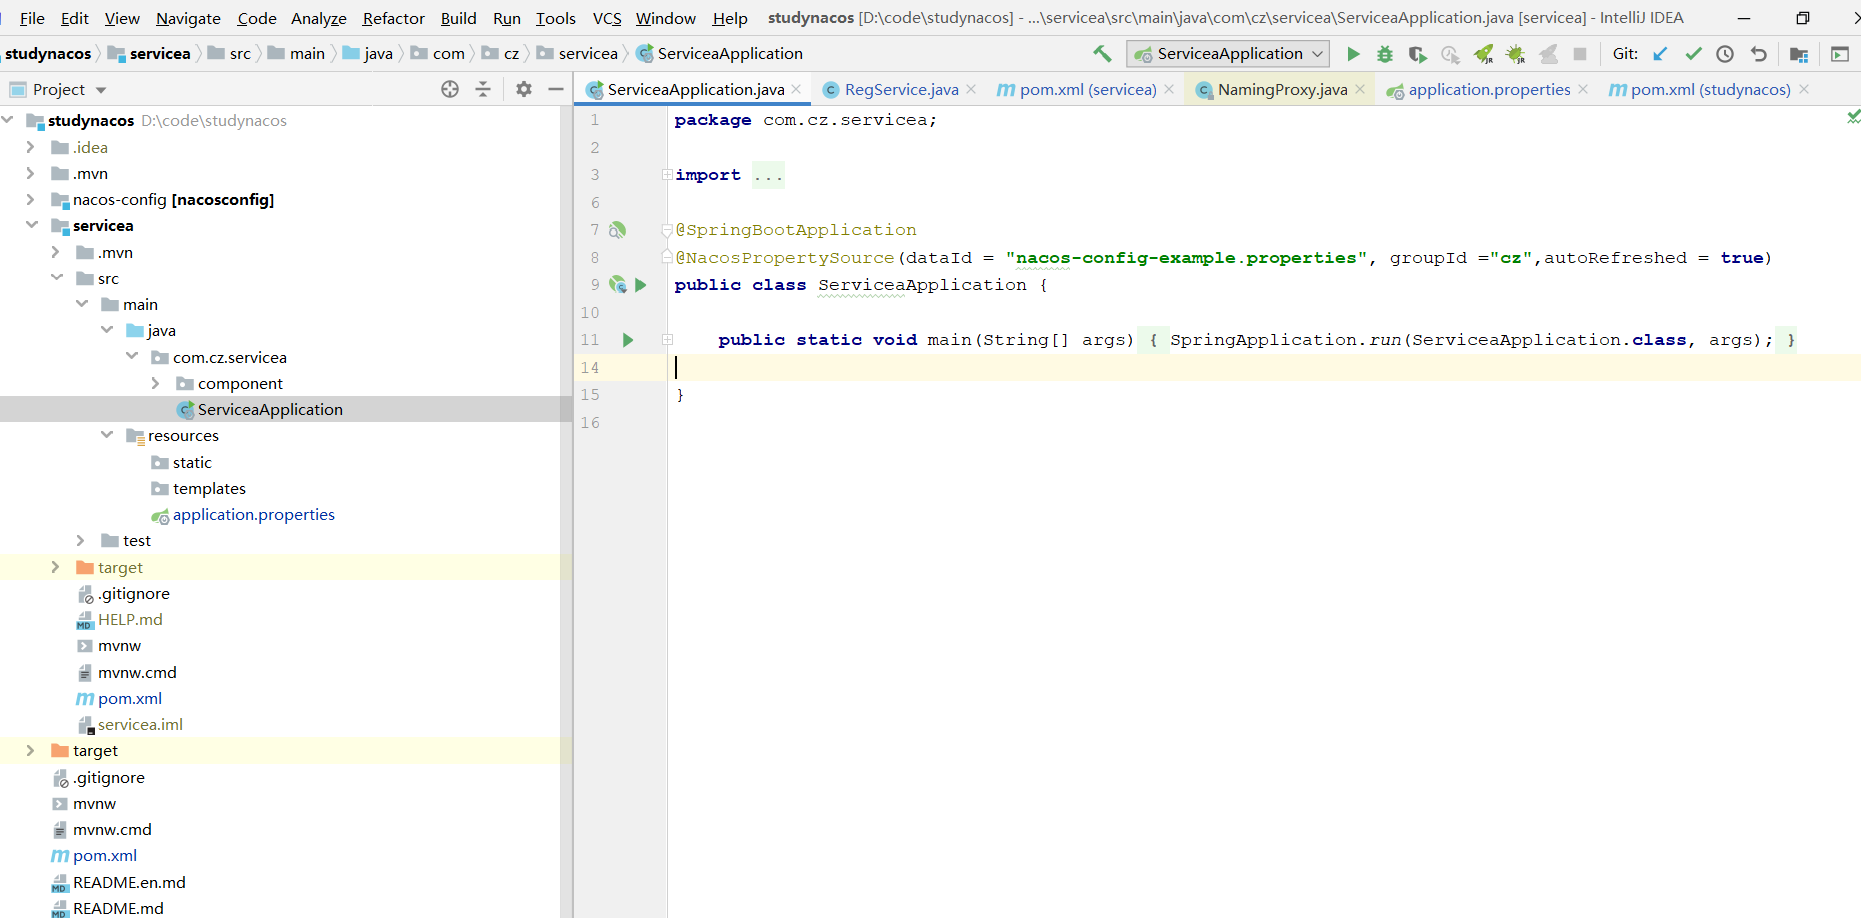This screenshot has width=1861, height=918.
Task: Switch to the pom.xml (studynacos) tab
Action: [x=1710, y=90]
